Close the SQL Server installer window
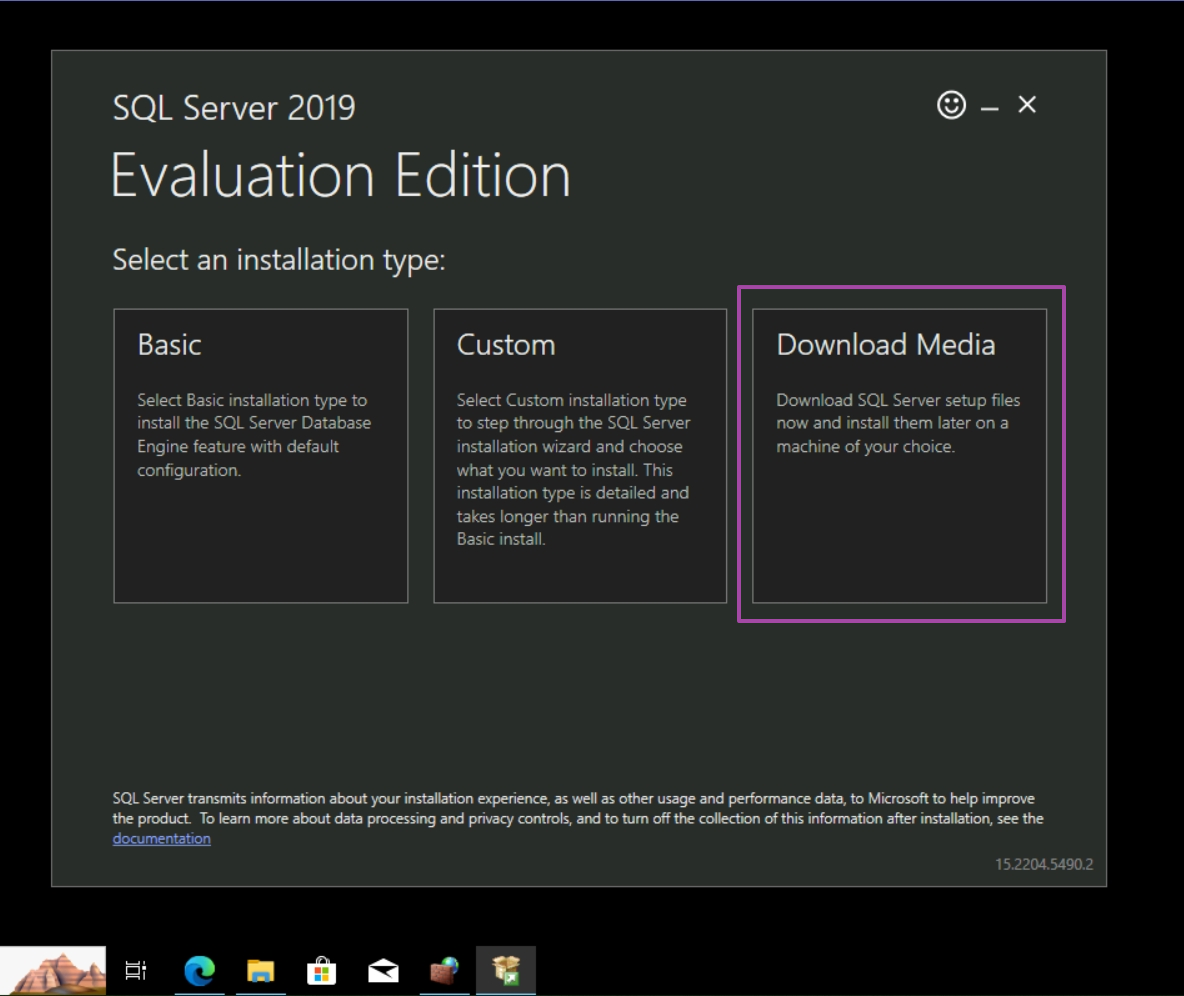This screenshot has width=1184, height=996. coord(1027,104)
